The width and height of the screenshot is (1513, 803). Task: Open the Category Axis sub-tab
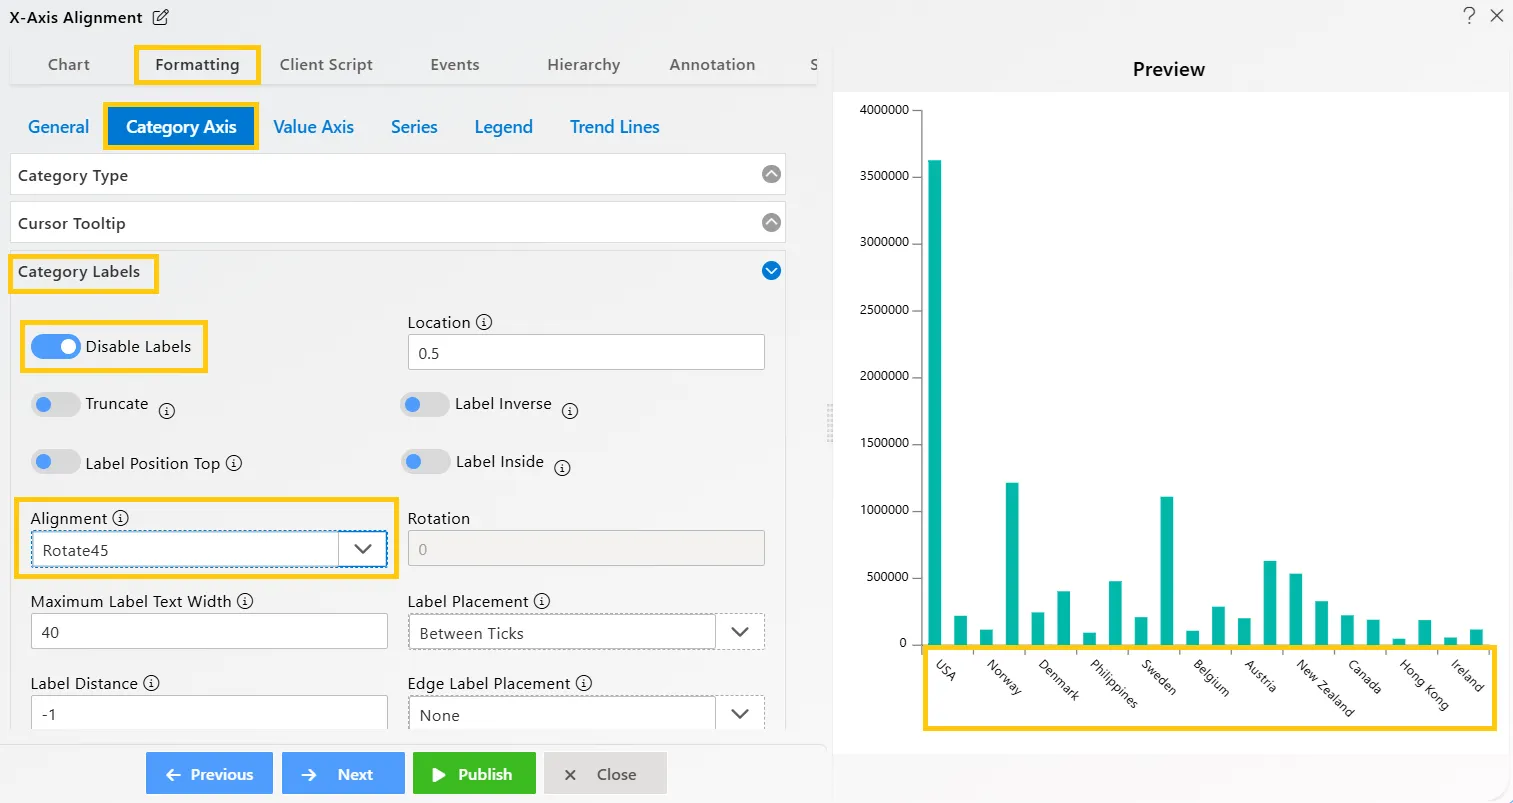tap(181, 127)
